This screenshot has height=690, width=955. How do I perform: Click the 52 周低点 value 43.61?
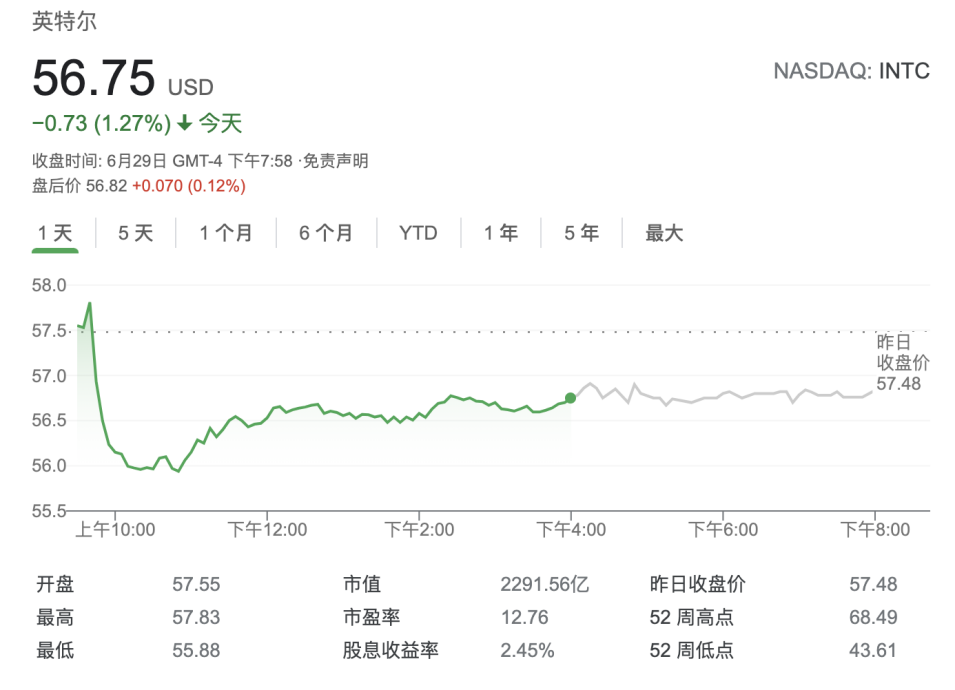click(x=873, y=650)
